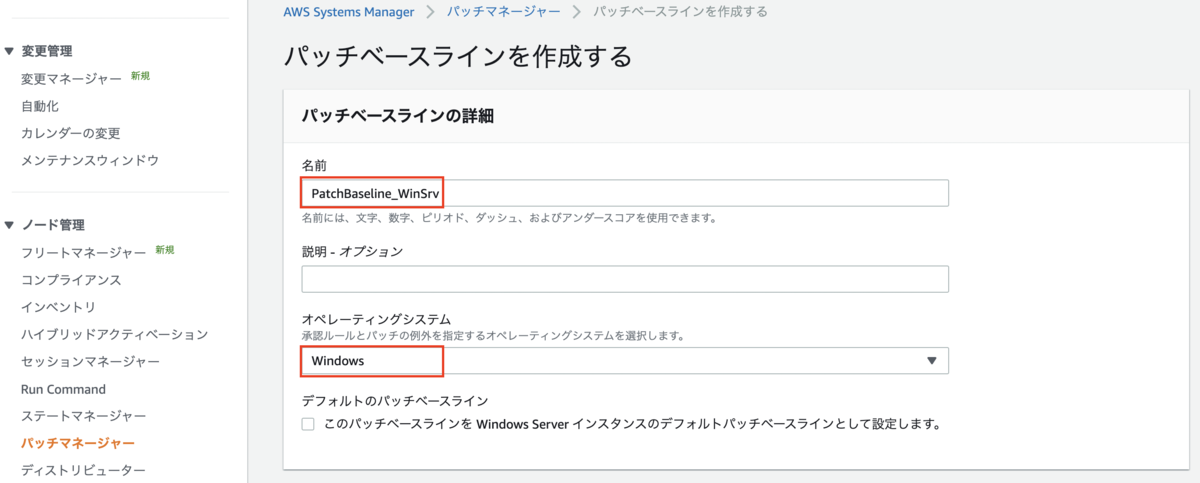
Task: Collapse the ノード管理 section triangle
Action: (10, 224)
